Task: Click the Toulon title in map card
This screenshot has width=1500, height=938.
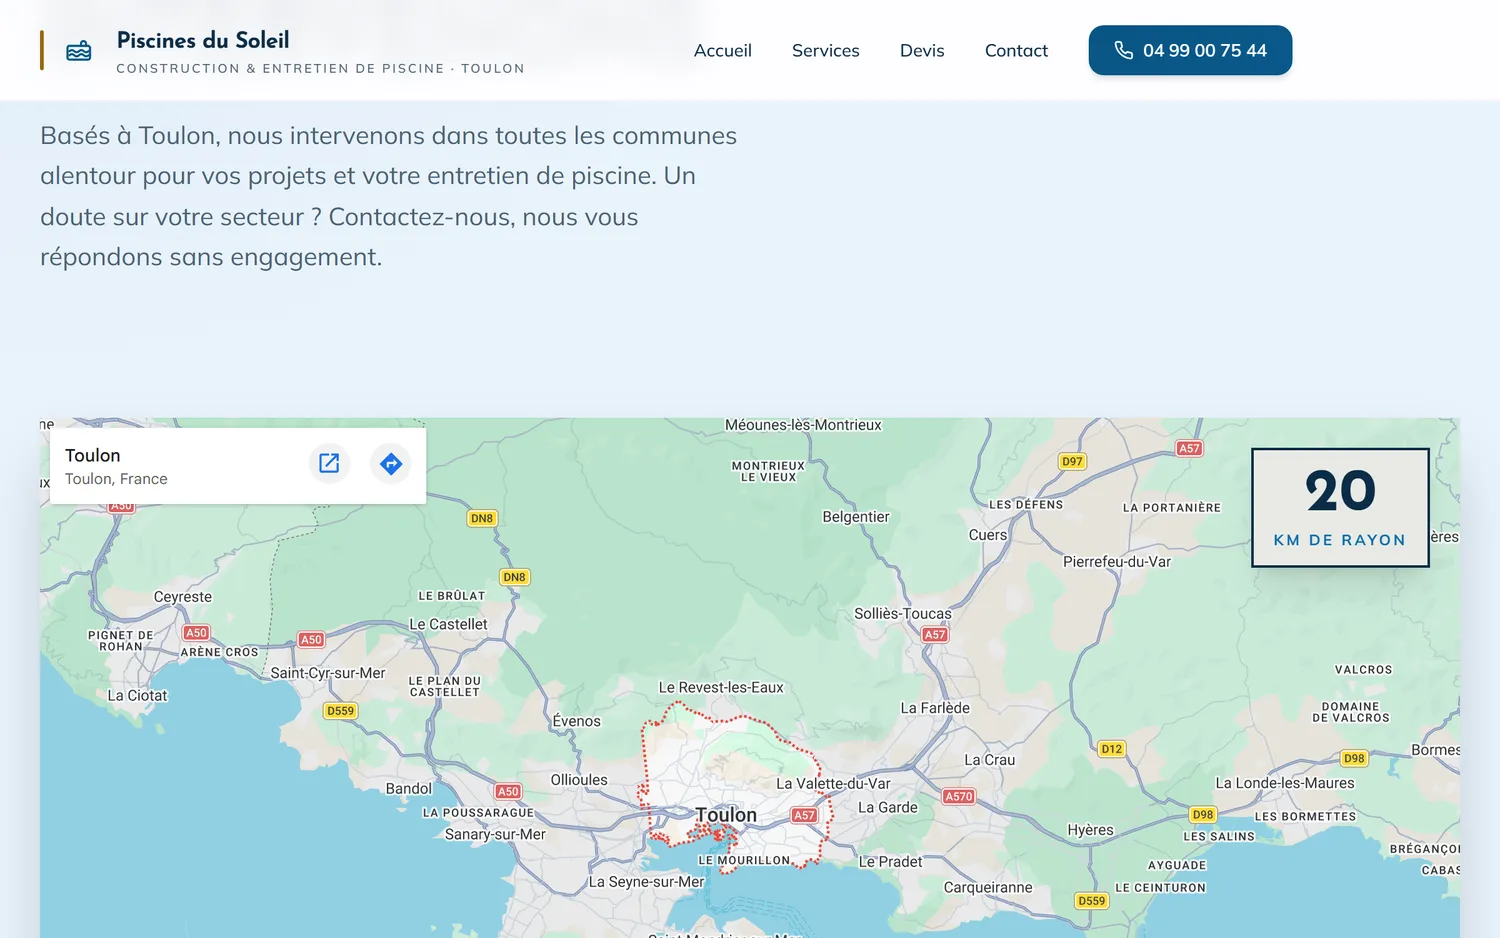Action: (93, 455)
